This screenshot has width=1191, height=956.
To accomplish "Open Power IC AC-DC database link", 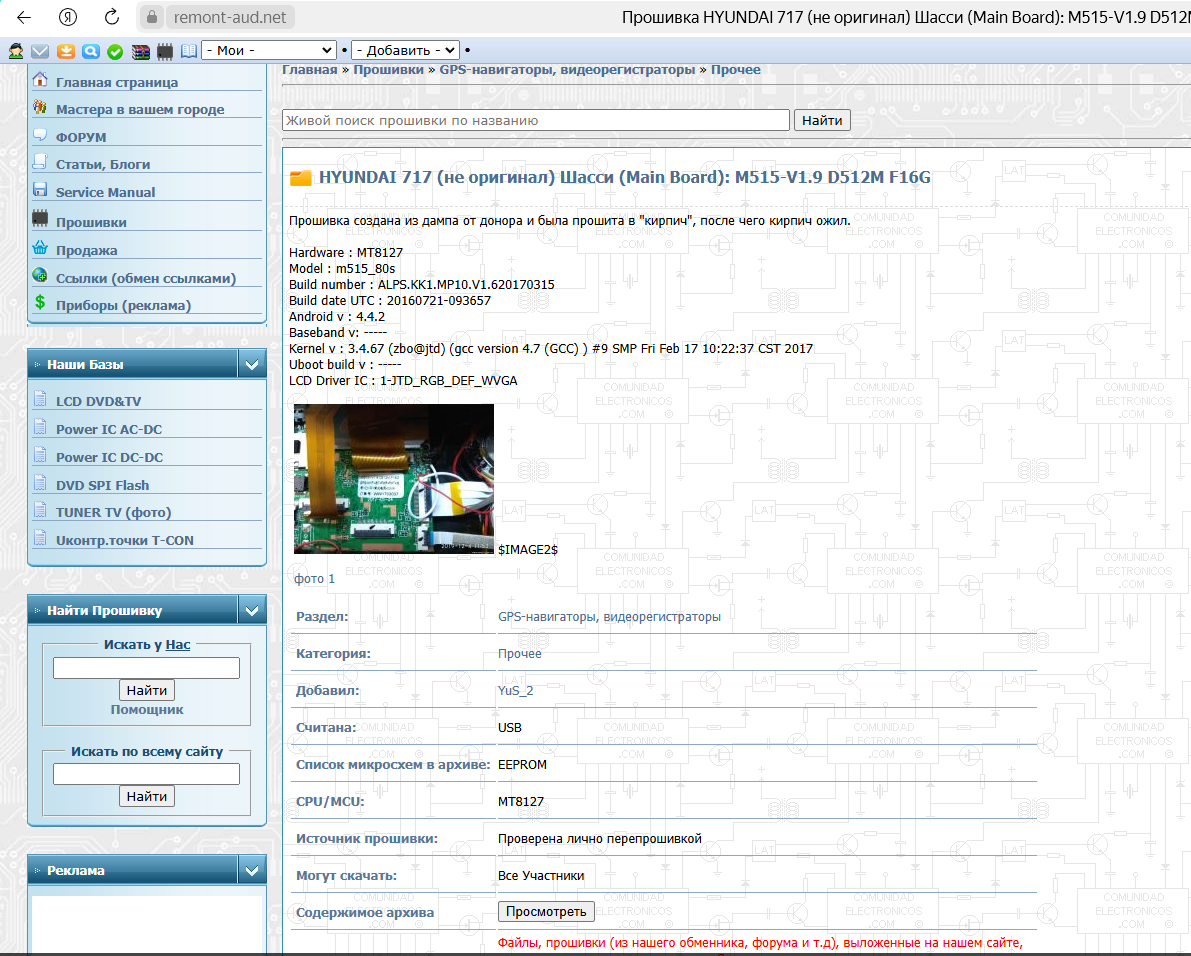I will (109, 430).
